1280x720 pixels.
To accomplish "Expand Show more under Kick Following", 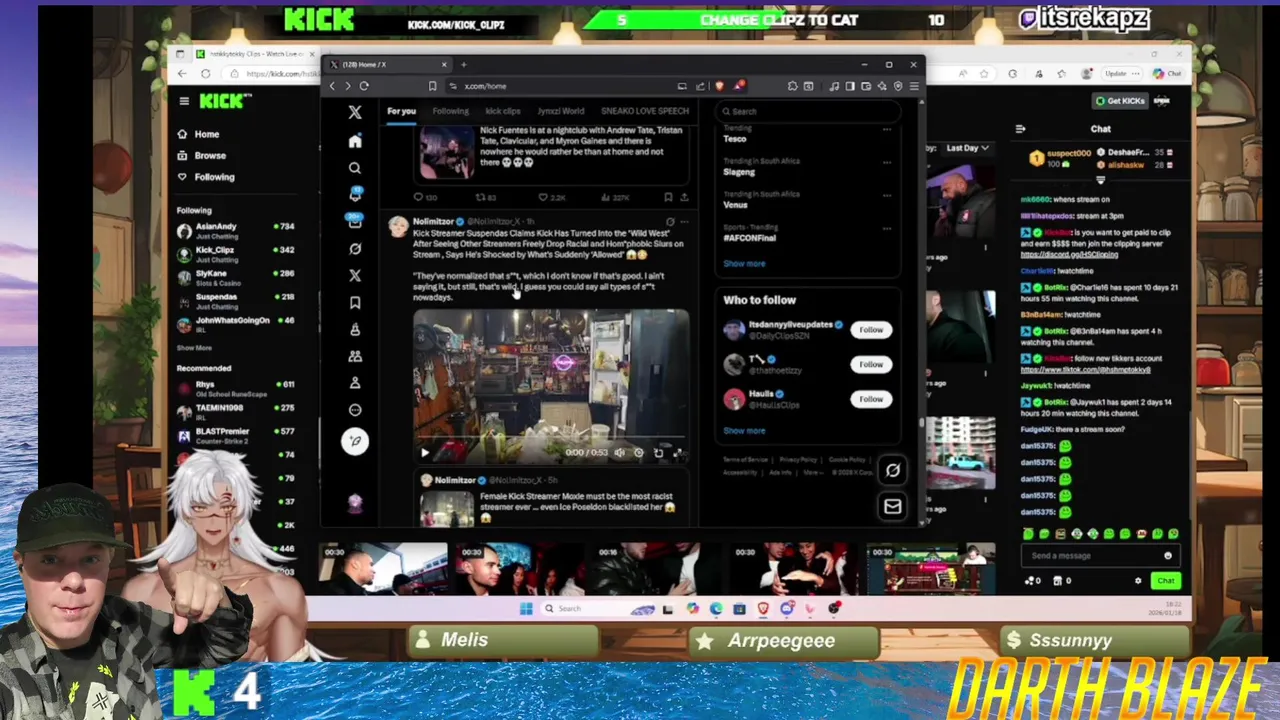I will [195, 348].
